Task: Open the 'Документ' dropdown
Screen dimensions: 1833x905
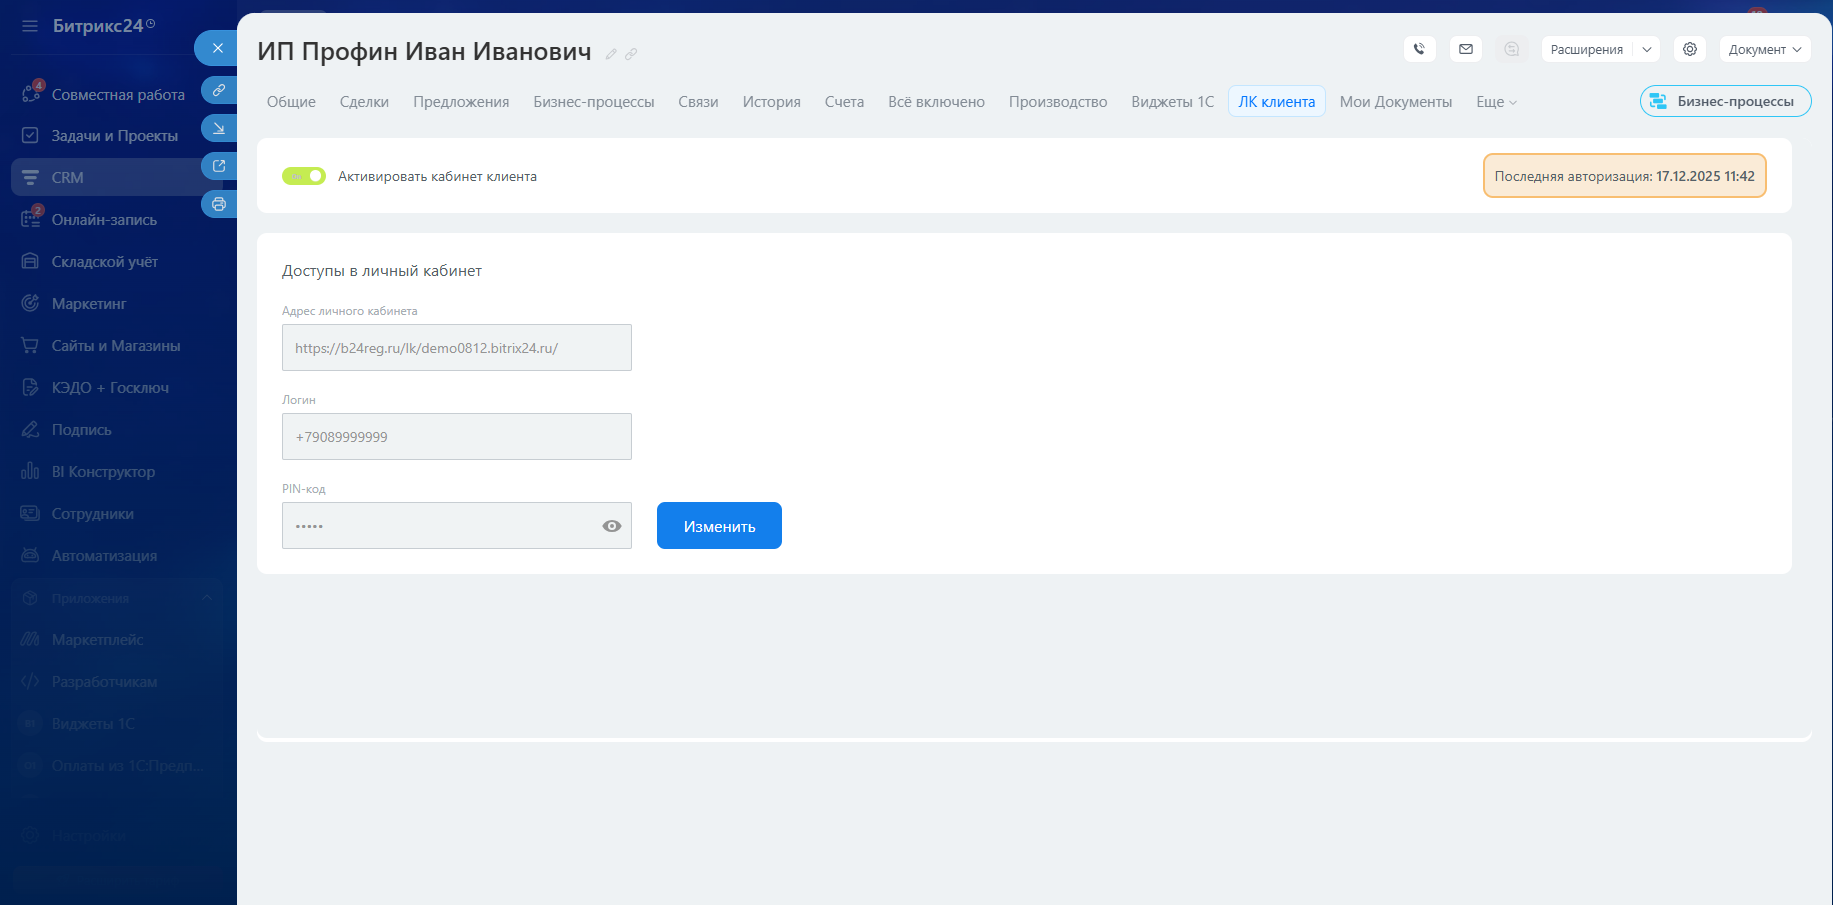Action: click(x=1764, y=49)
